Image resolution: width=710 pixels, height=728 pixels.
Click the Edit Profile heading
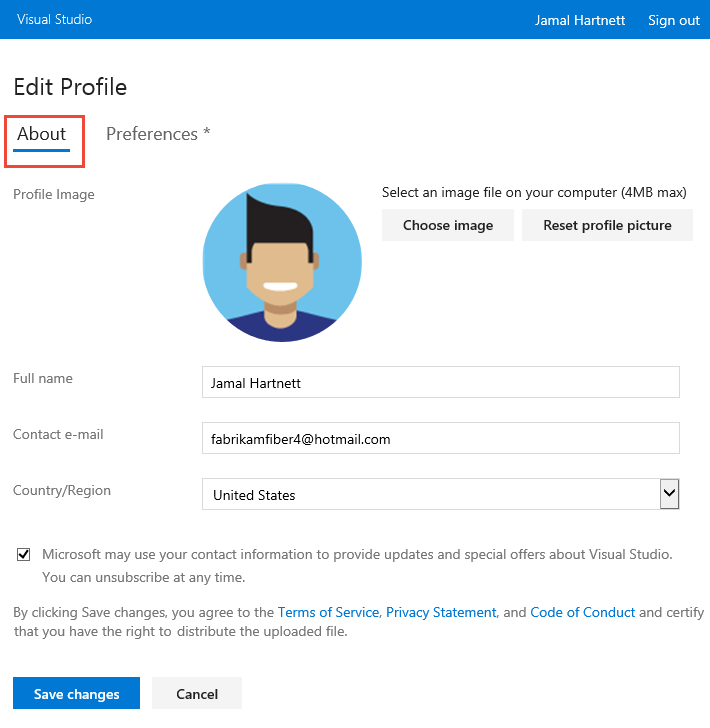pyautogui.click(x=70, y=87)
